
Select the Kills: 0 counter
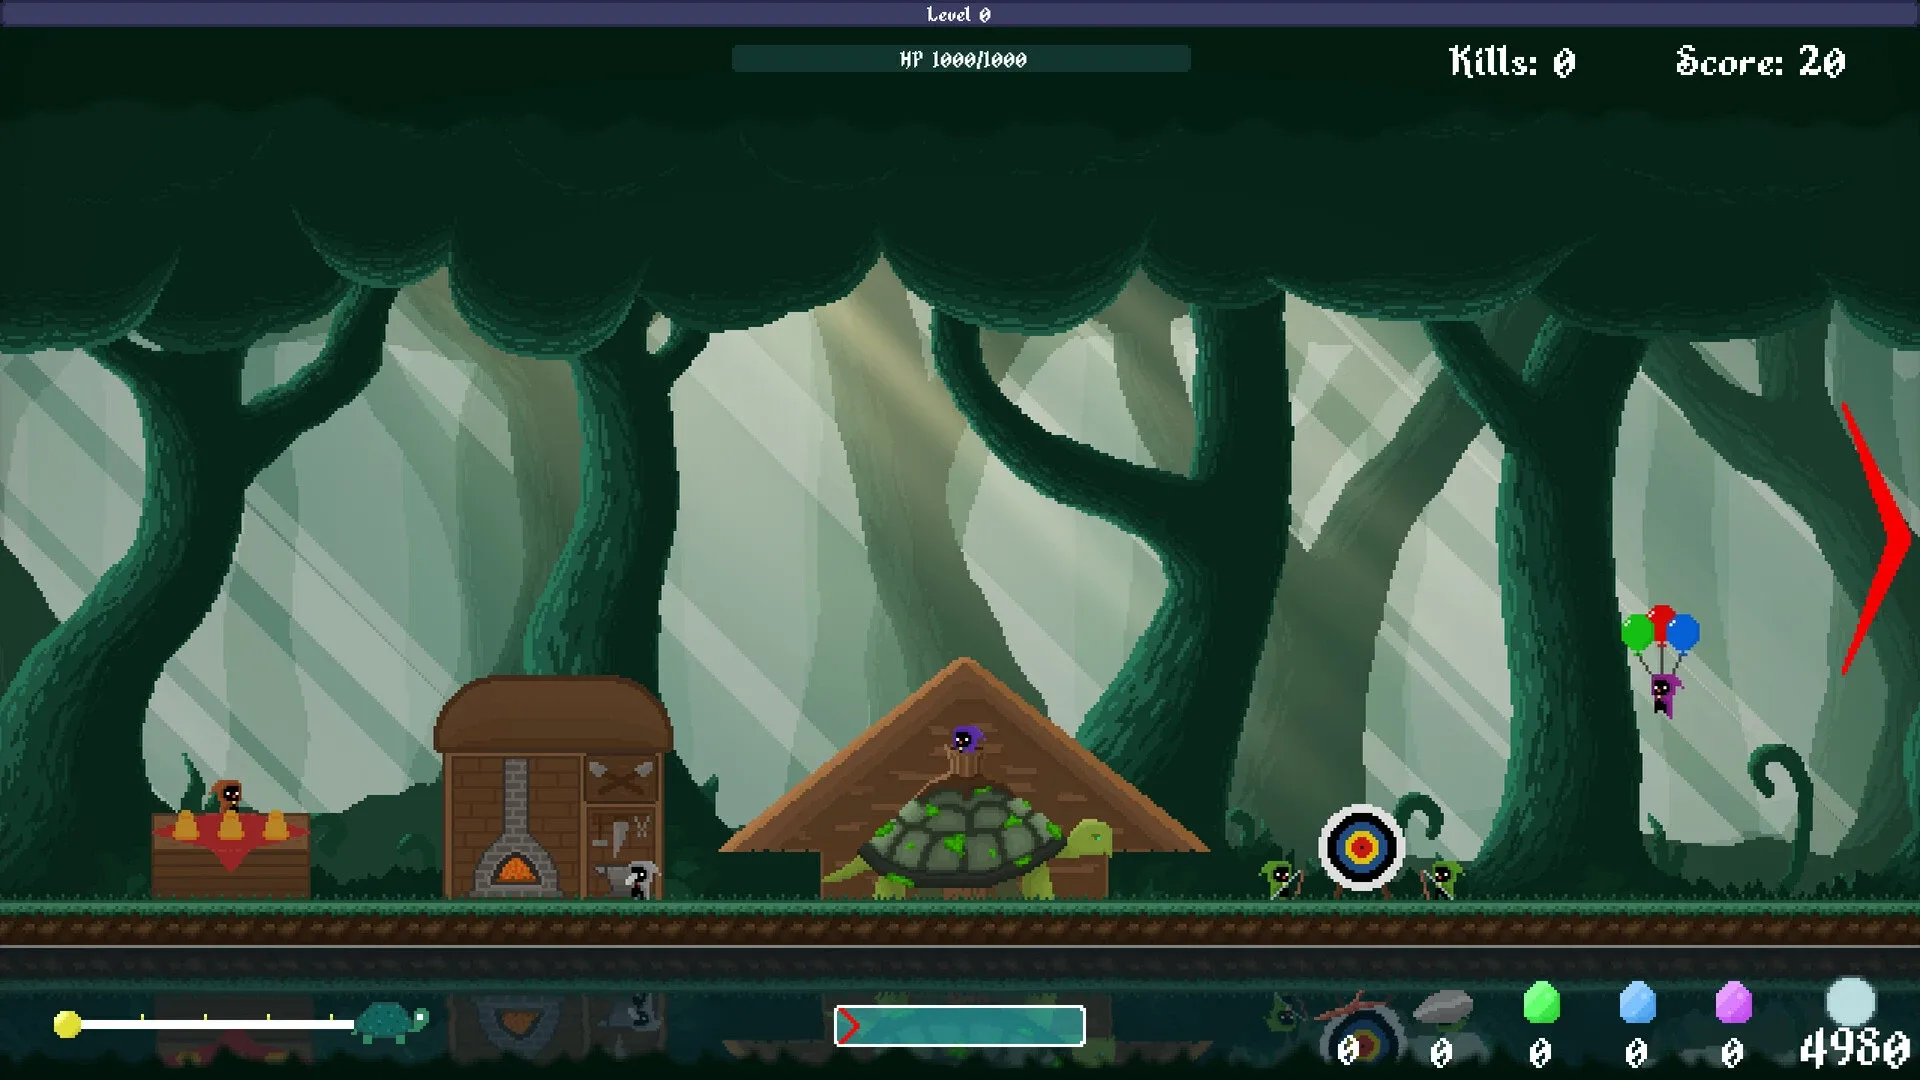(1510, 63)
